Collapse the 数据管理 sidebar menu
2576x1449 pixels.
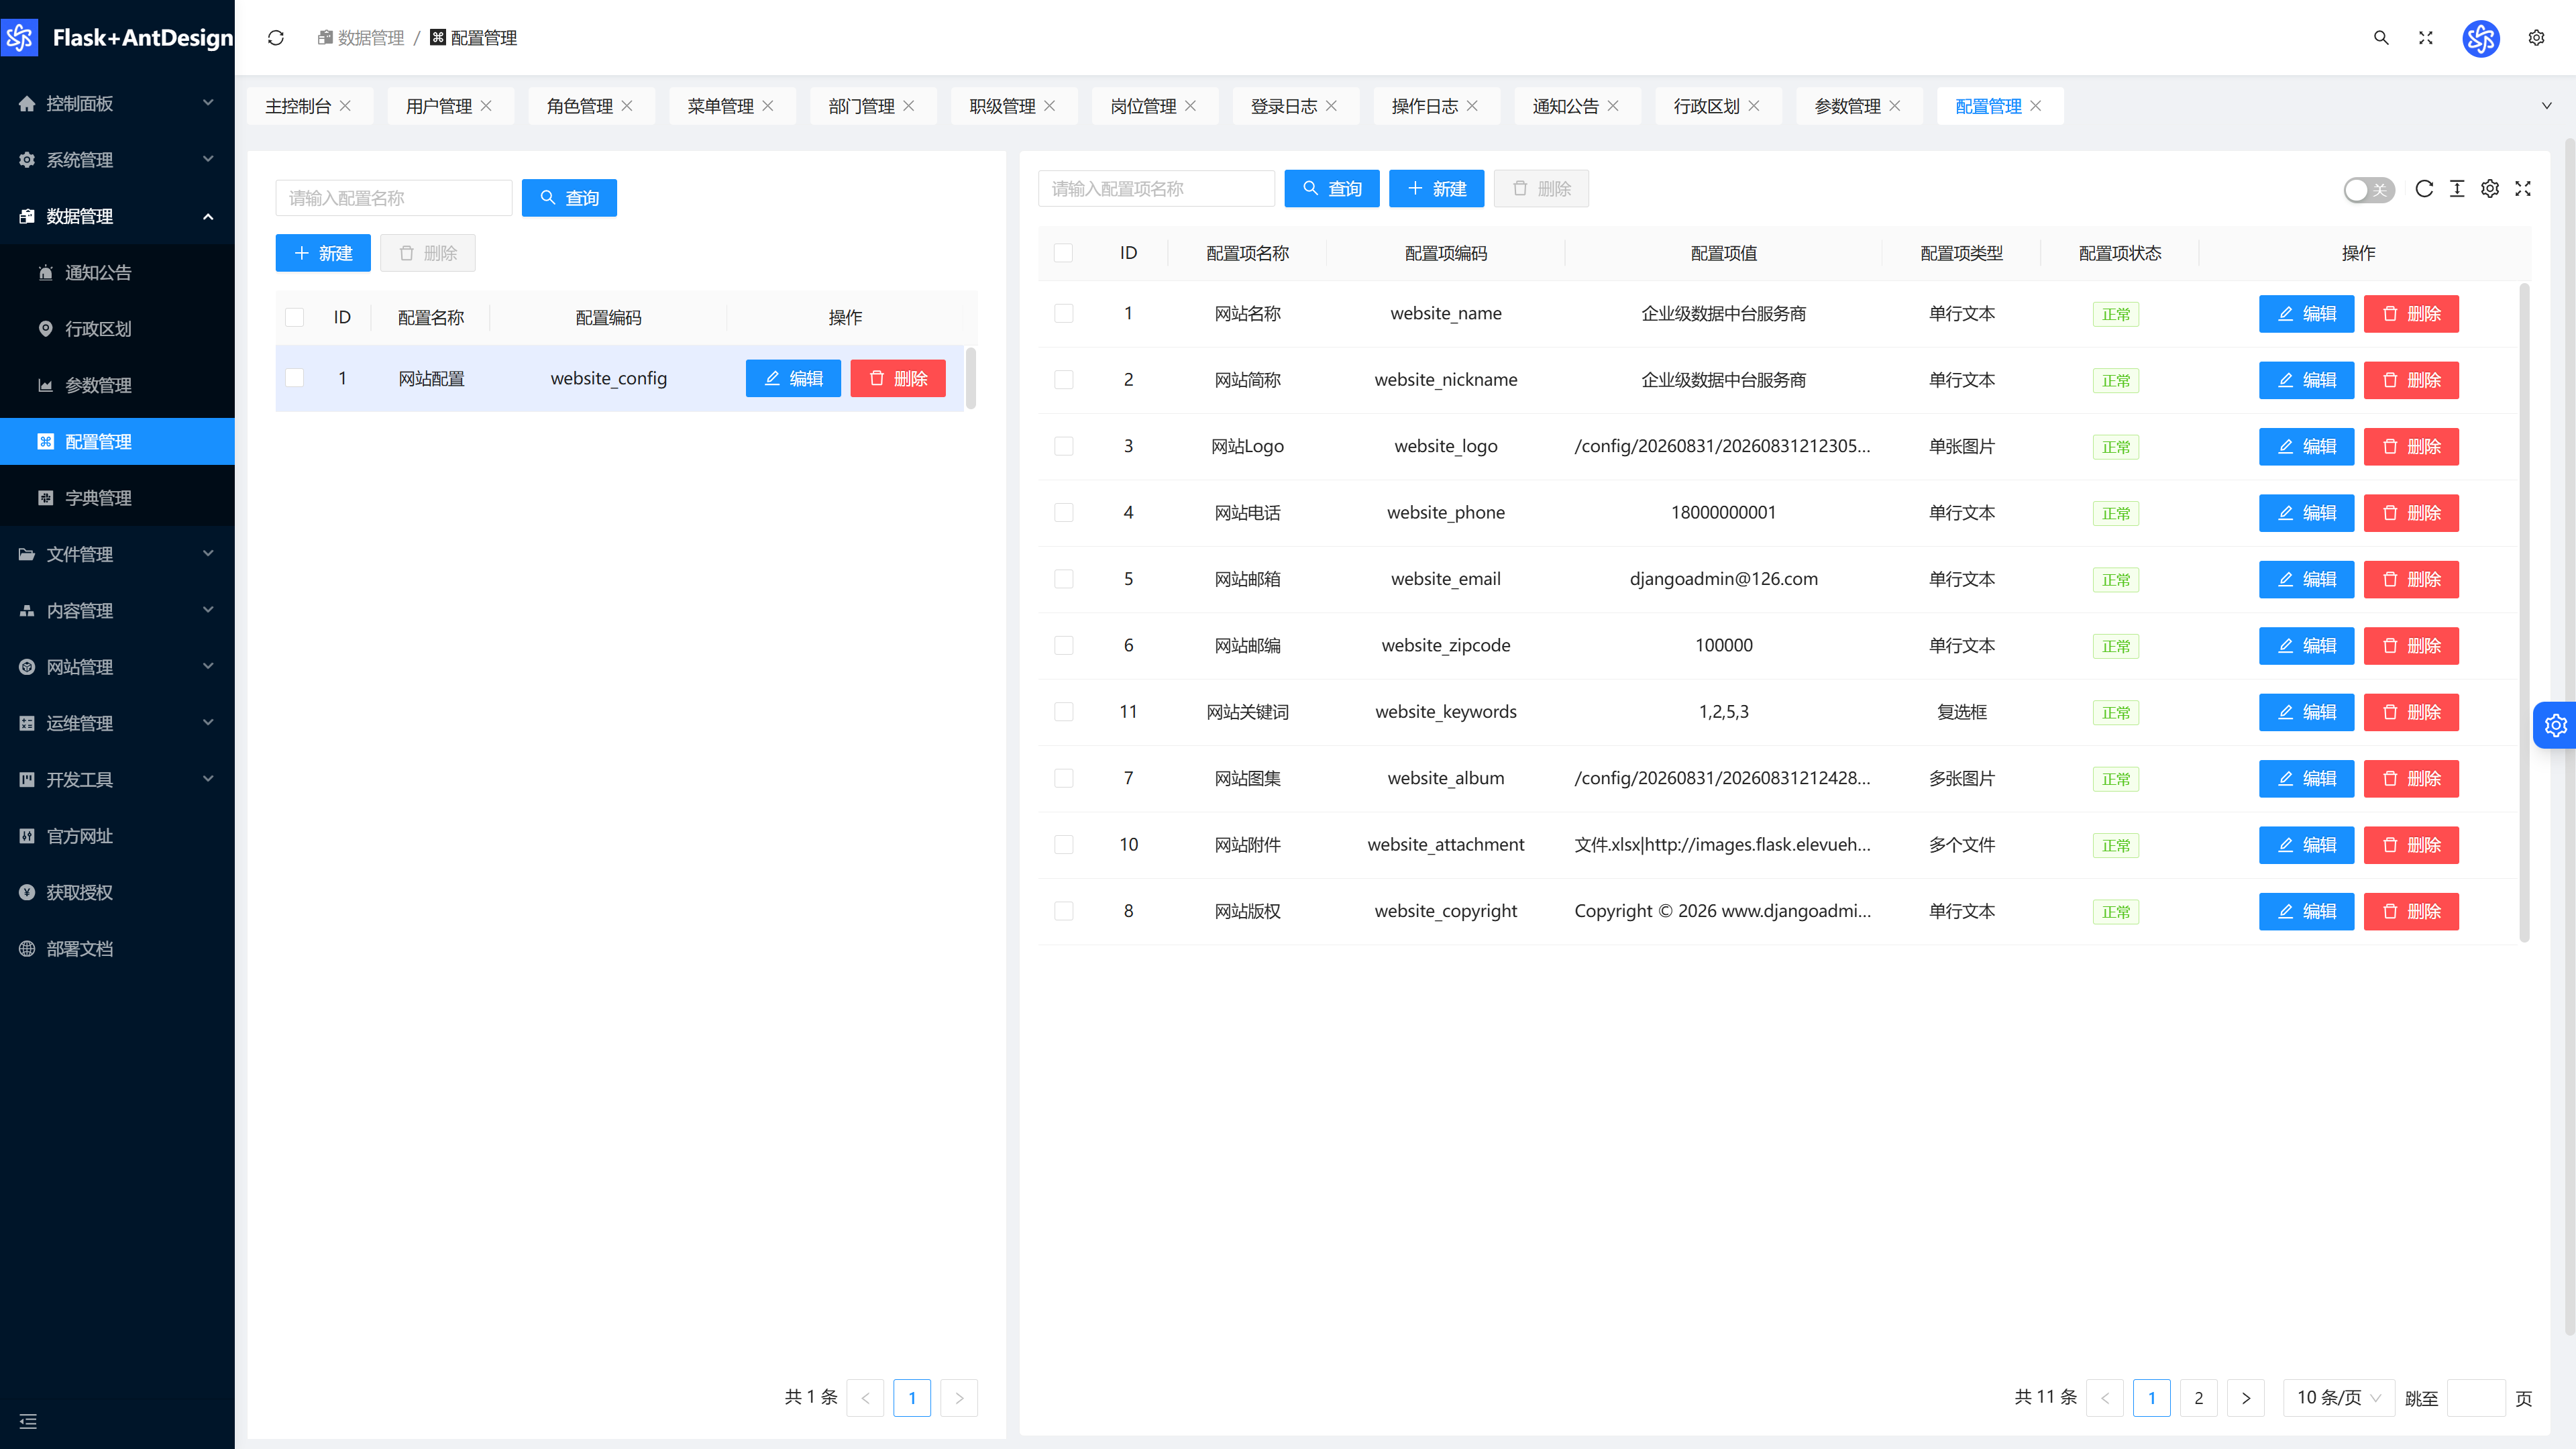click(117, 216)
